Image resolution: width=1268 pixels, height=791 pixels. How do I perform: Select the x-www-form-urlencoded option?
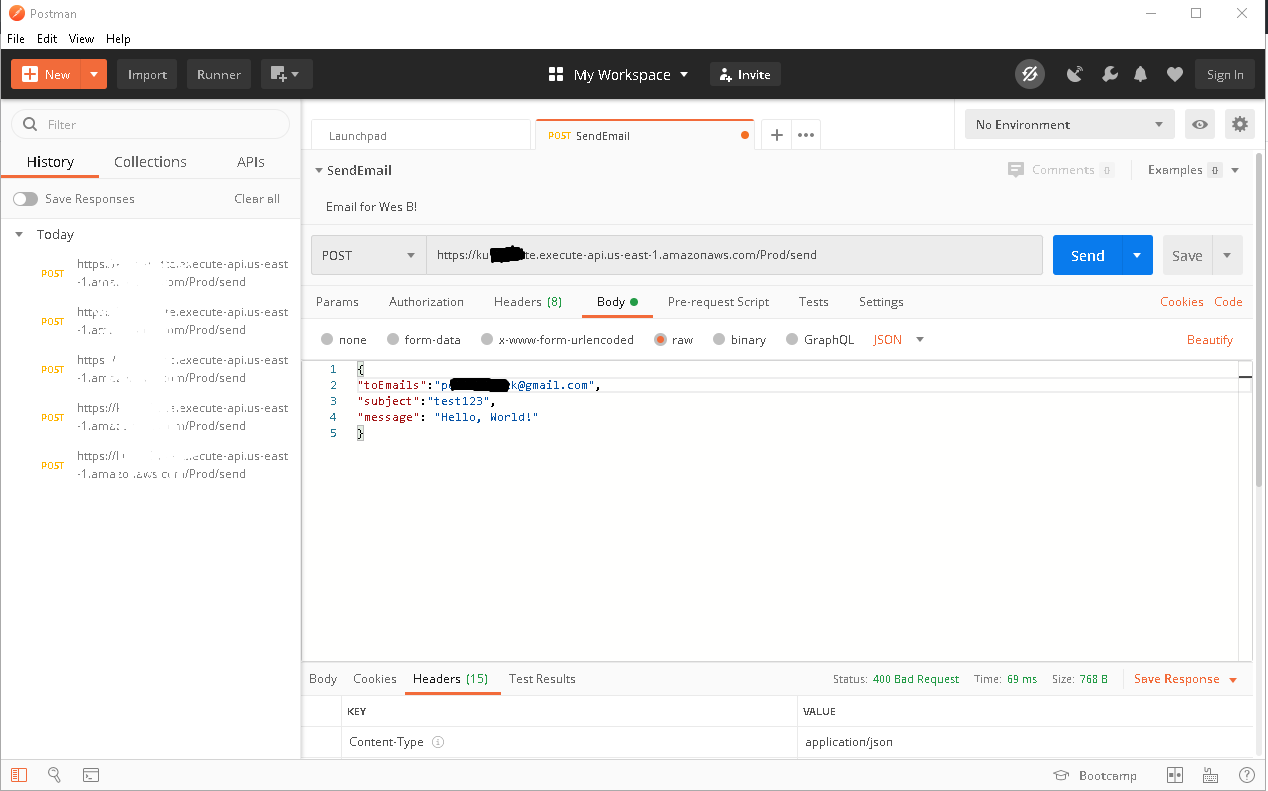pyautogui.click(x=487, y=340)
